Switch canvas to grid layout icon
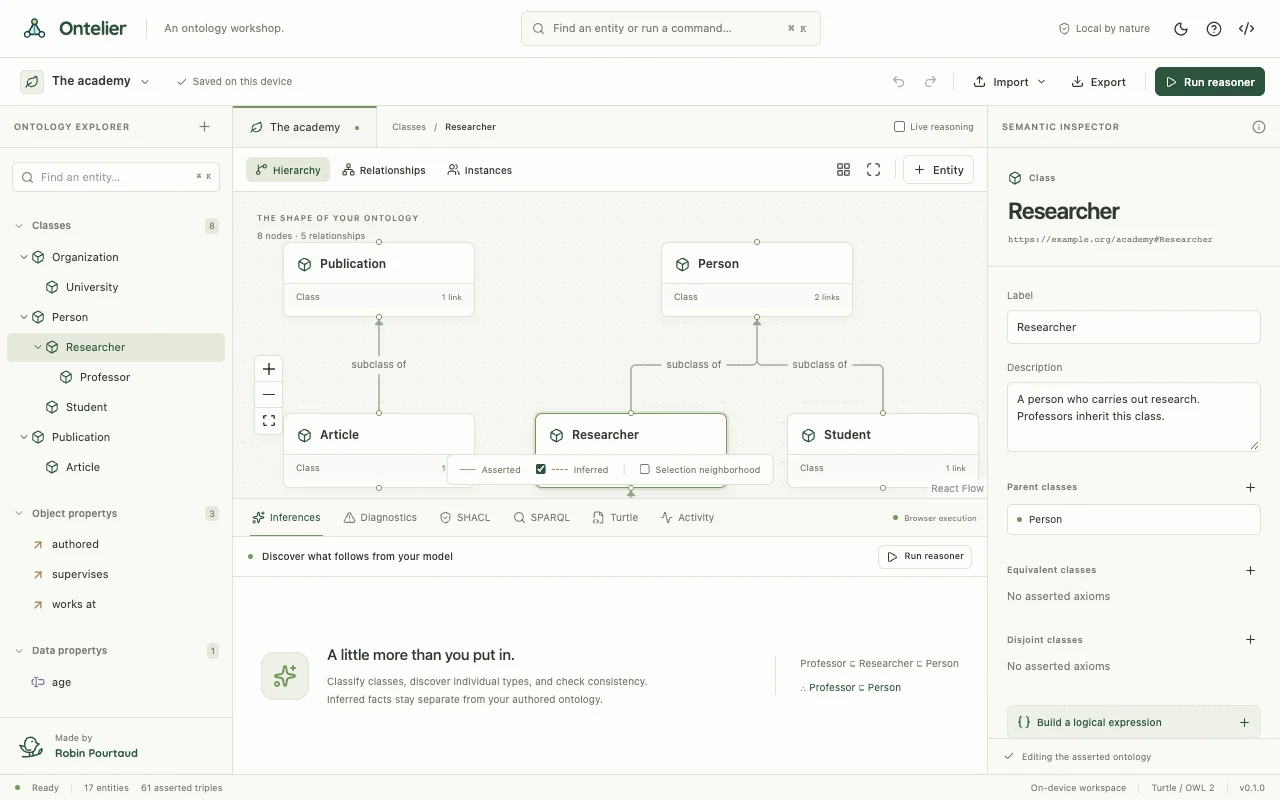 pyautogui.click(x=843, y=170)
